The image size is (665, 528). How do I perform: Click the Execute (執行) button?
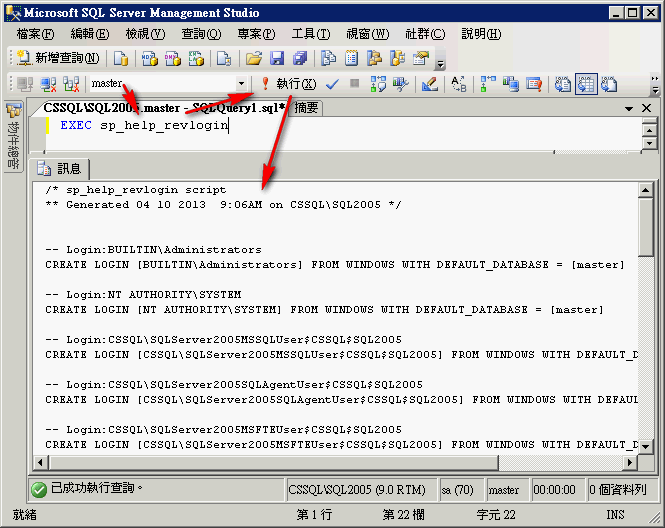pos(287,84)
